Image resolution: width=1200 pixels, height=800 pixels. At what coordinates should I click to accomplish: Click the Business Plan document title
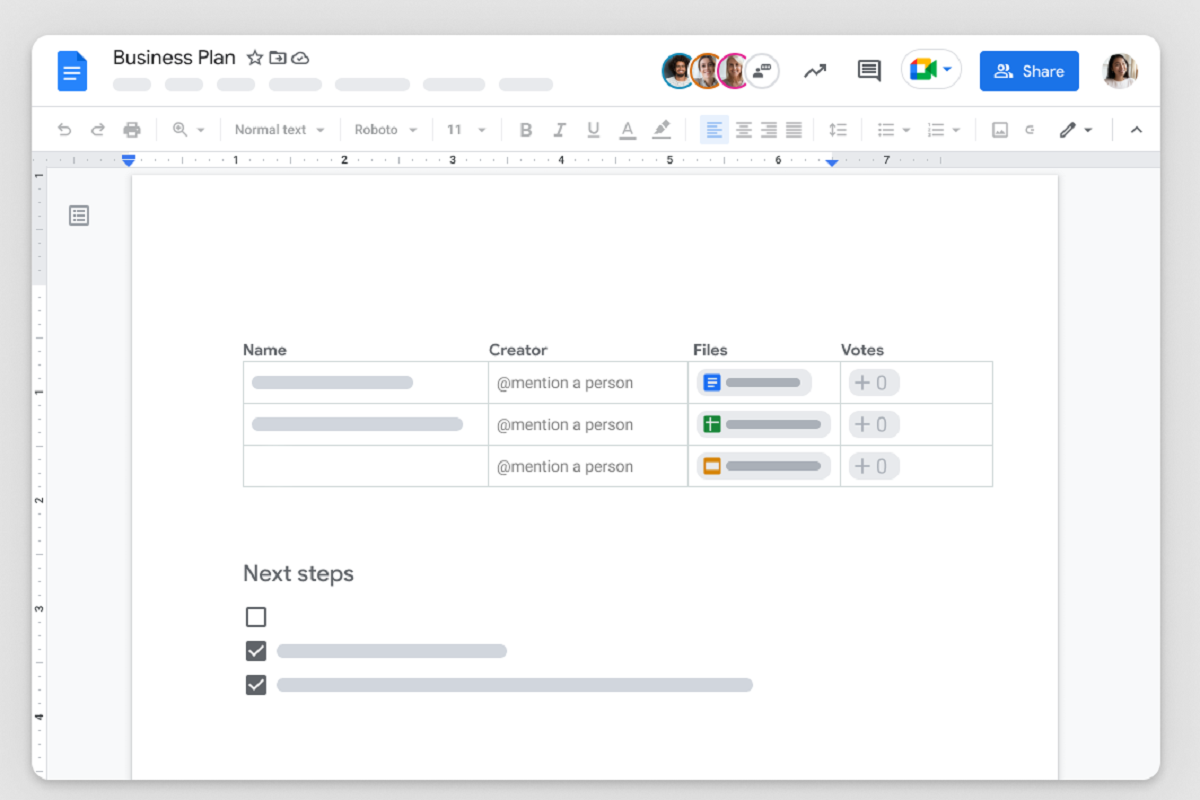(174, 57)
